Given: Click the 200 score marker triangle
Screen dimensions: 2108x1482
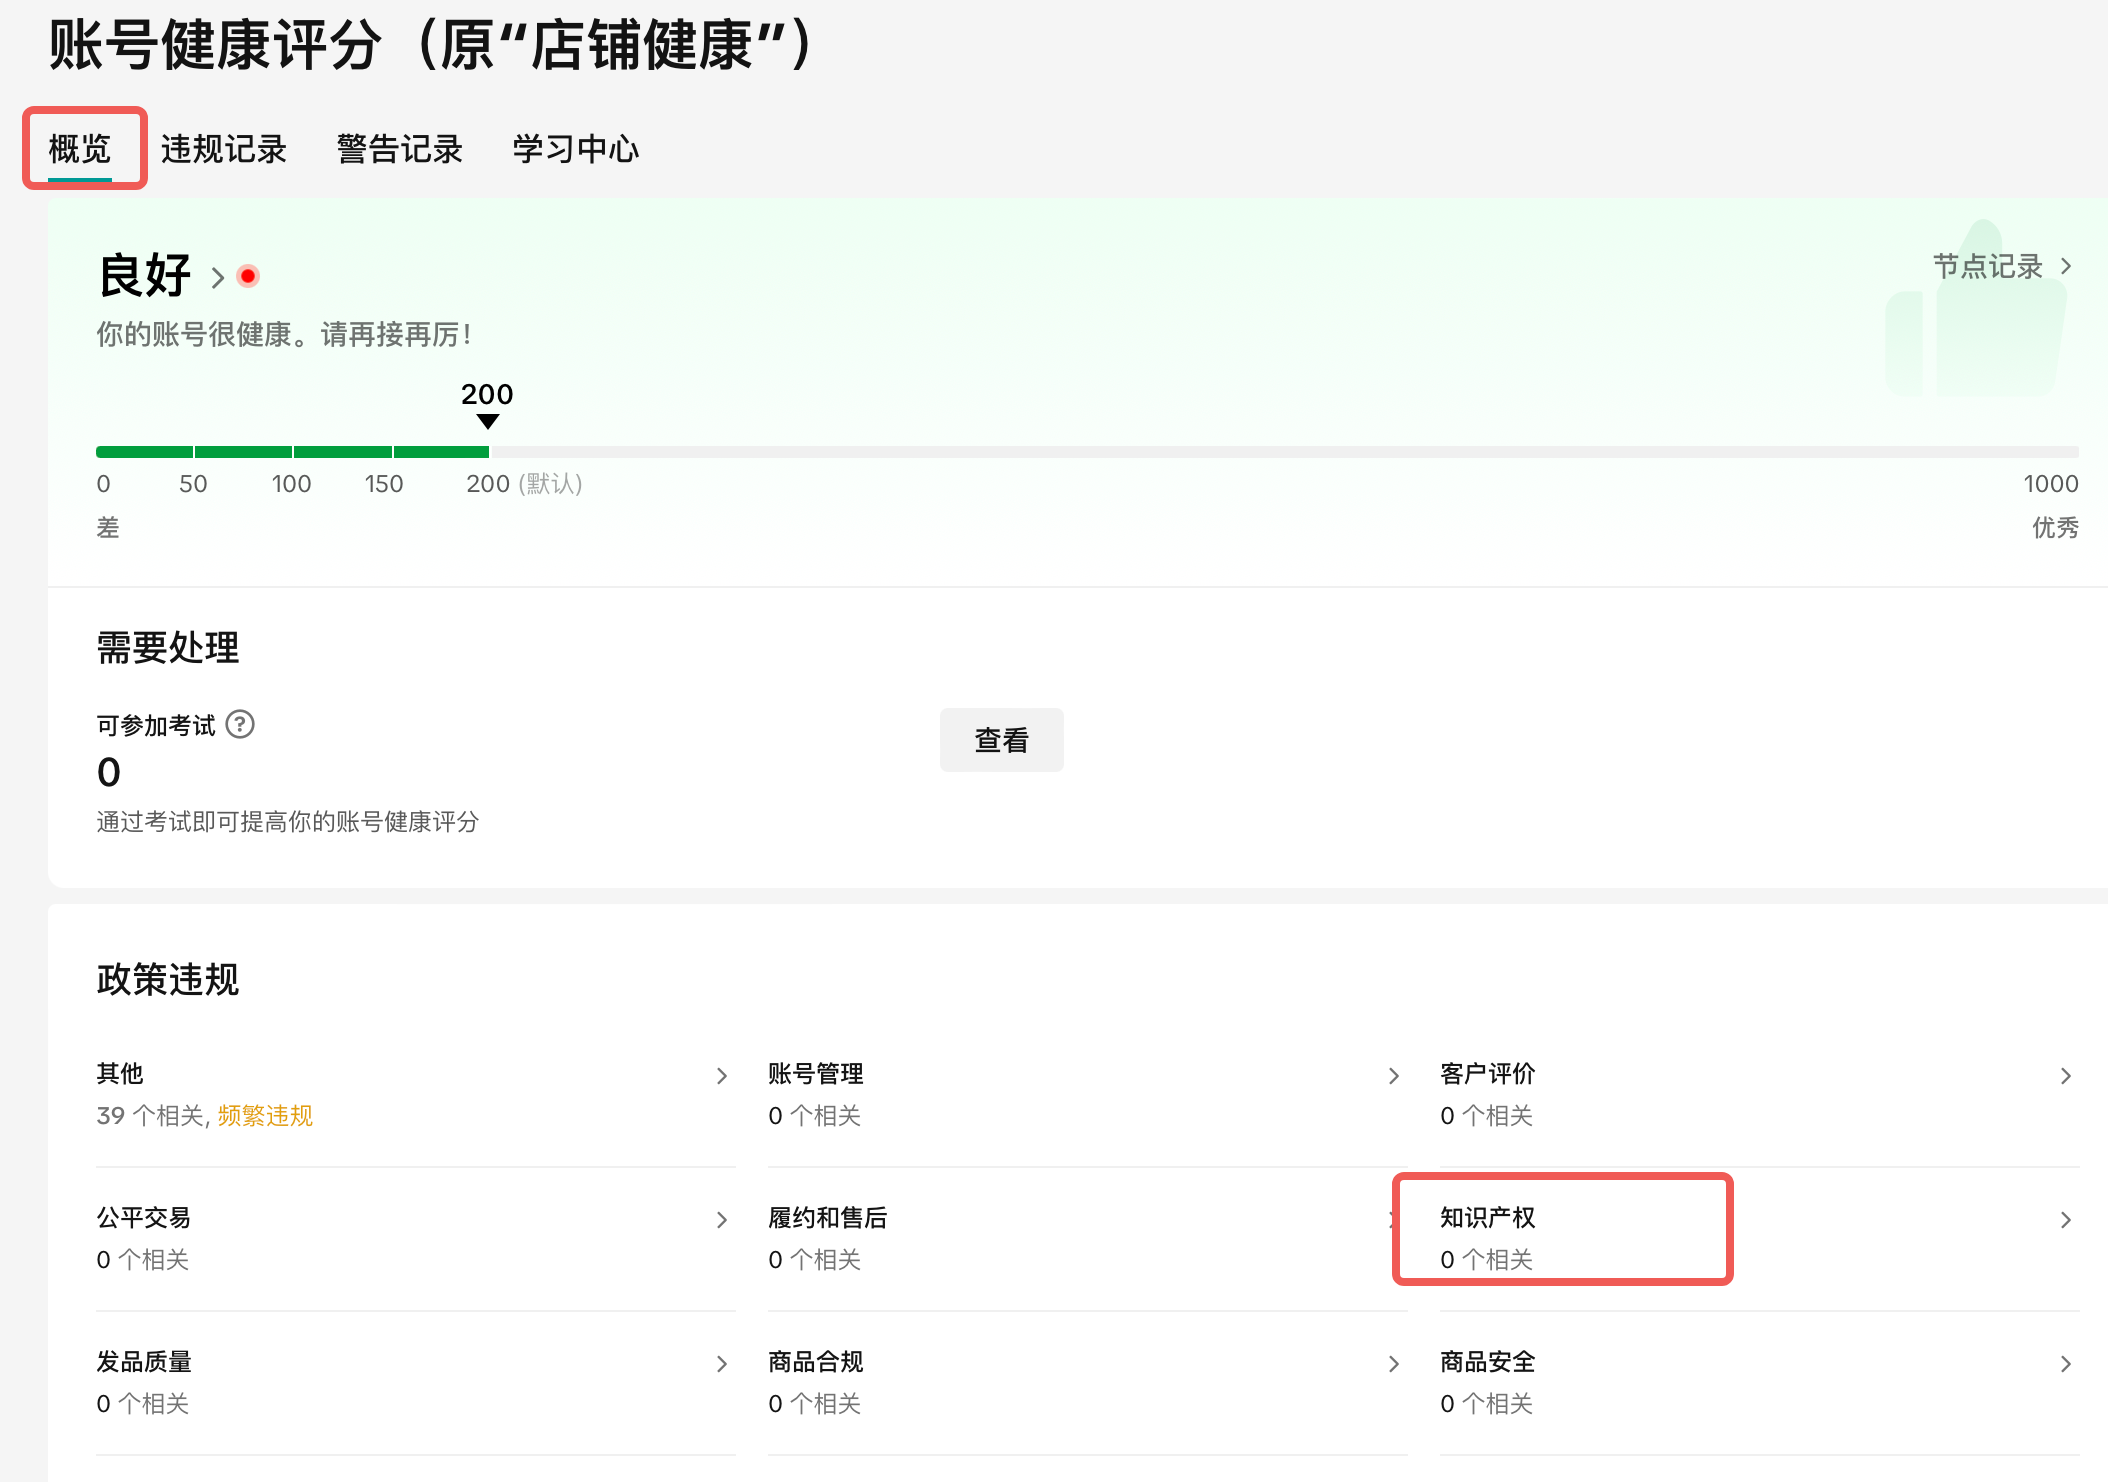Looking at the screenshot, I should pyautogui.click(x=487, y=422).
